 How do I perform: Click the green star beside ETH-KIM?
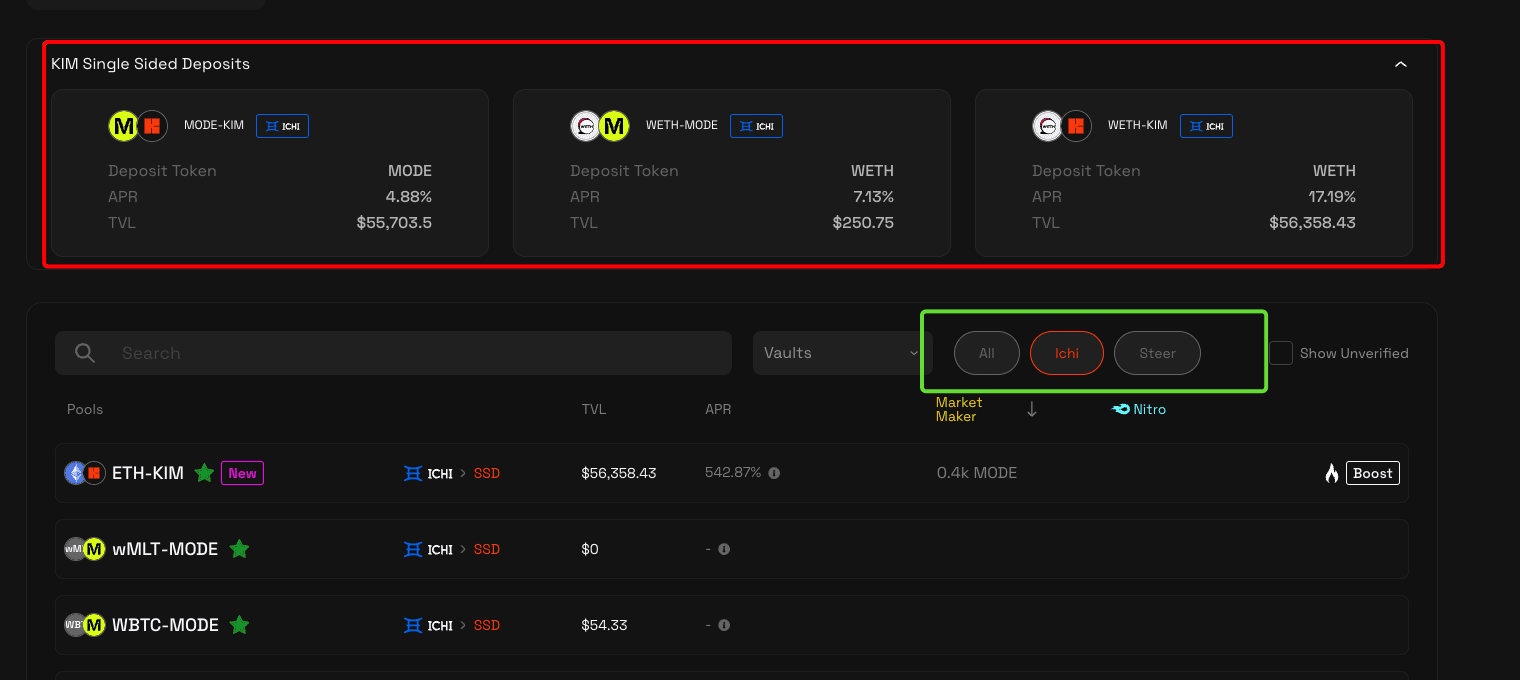(204, 473)
